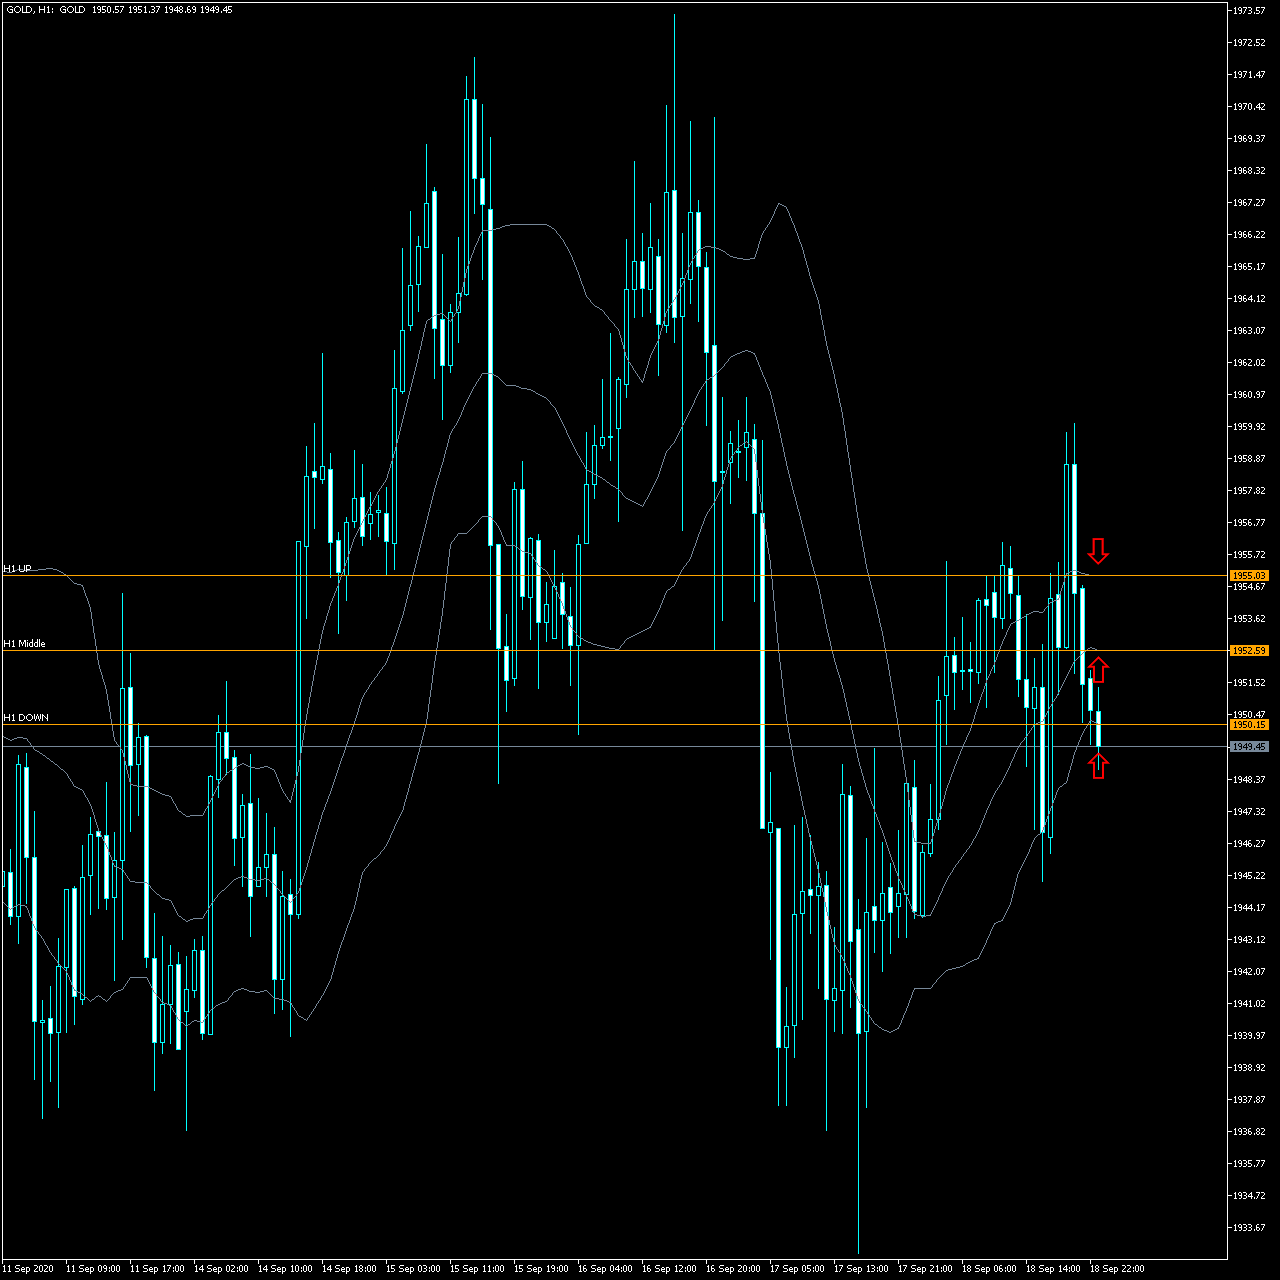Click the H1 UP line label
This screenshot has height=1280, width=1280.
[x=17, y=569]
